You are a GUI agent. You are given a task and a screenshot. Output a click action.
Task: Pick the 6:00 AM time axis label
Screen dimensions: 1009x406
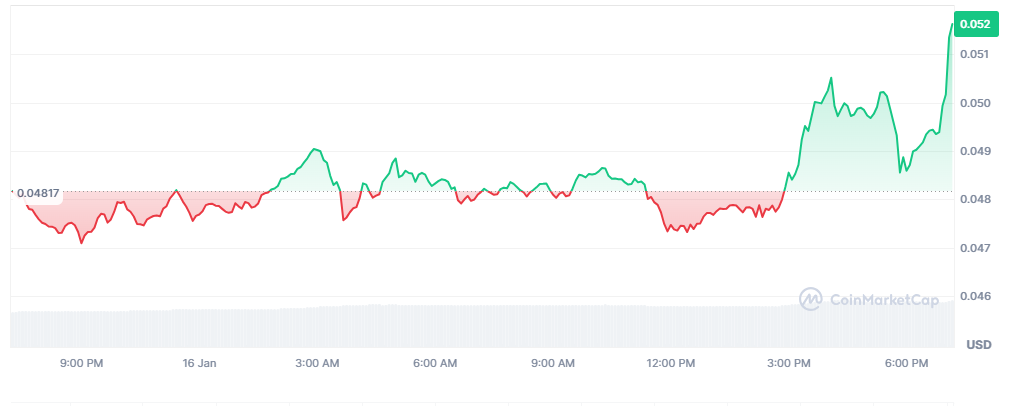pos(435,363)
